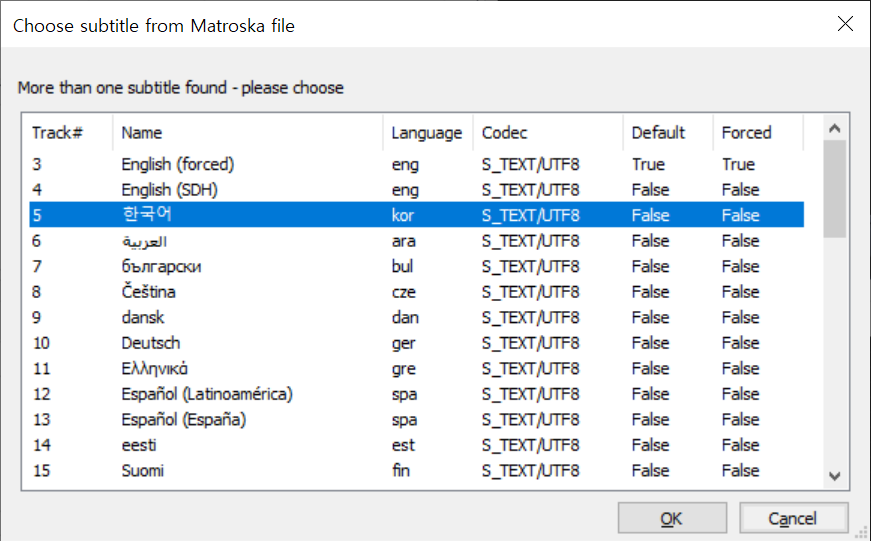Click the vertical scrollbar thumb
This screenshot has width=871, height=541.
pos(834,189)
